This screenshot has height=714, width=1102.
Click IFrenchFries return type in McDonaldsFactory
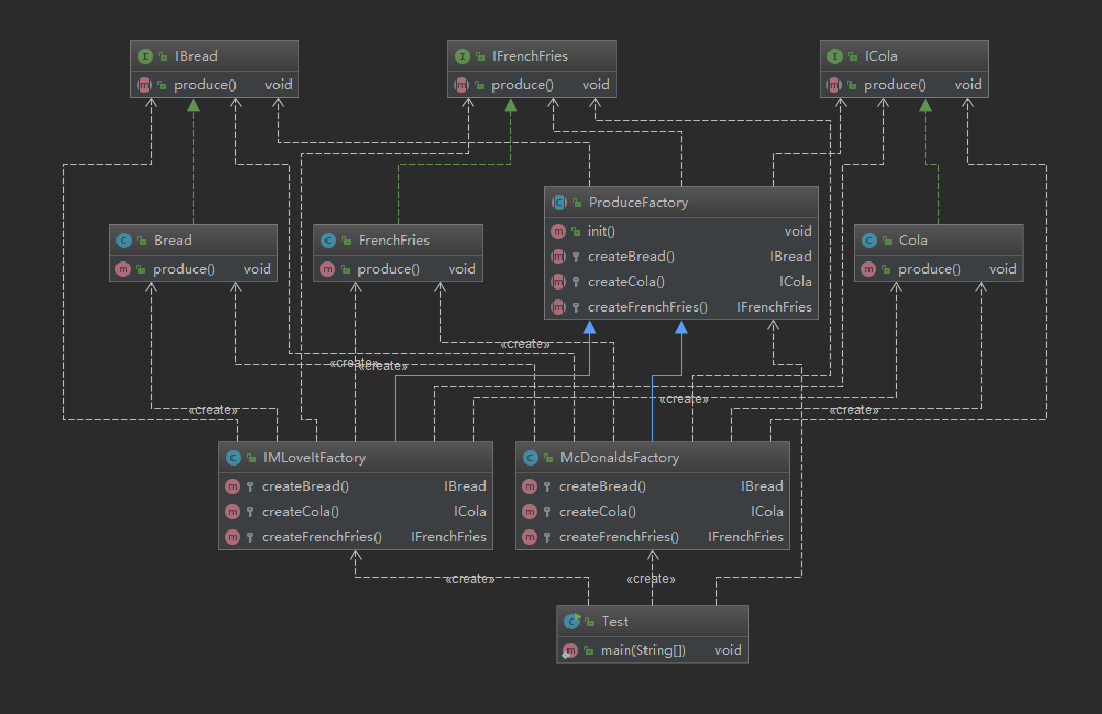(746, 537)
